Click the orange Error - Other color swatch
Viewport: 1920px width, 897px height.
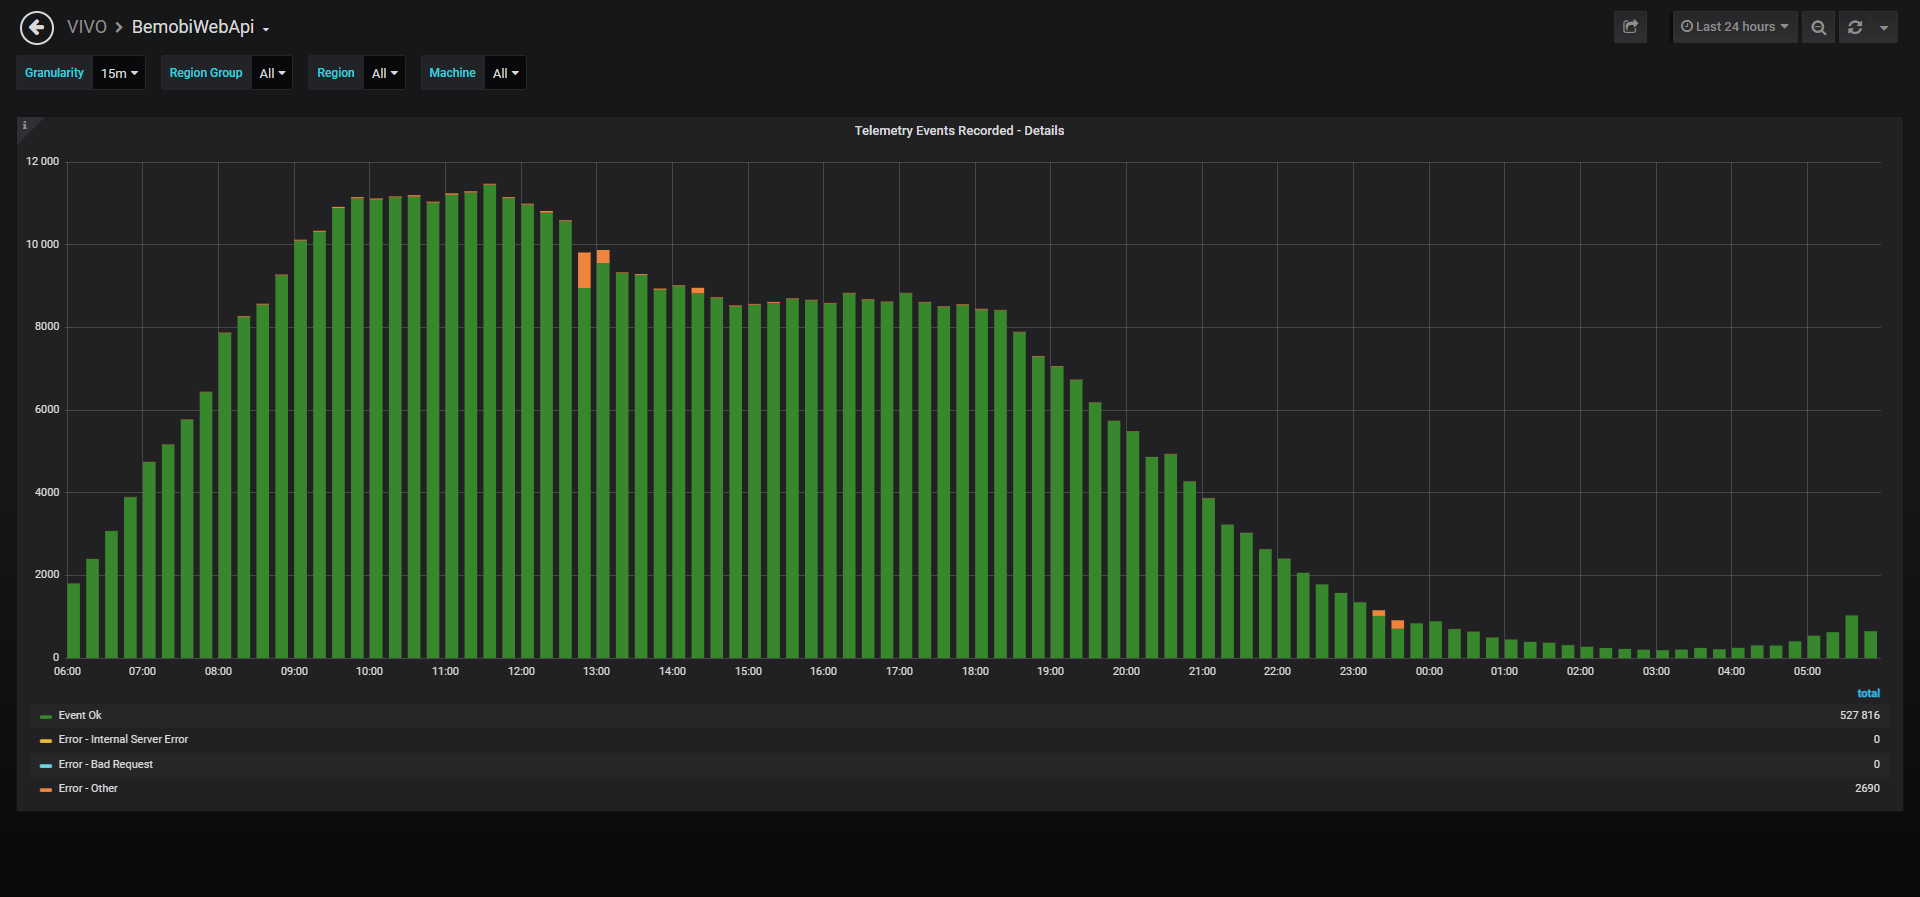[x=46, y=790]
